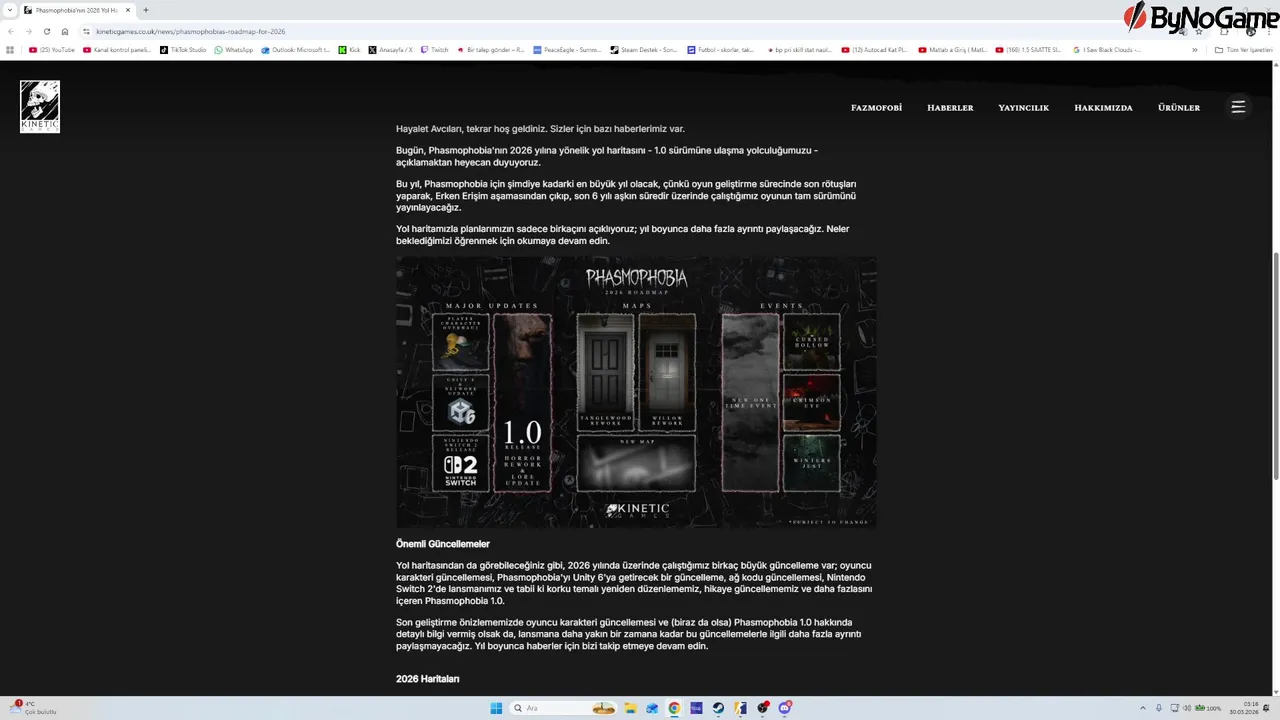Click the Nintendo Switch 2 release tile
Viewport: 1280px width, 720px height.
[461, 463]
